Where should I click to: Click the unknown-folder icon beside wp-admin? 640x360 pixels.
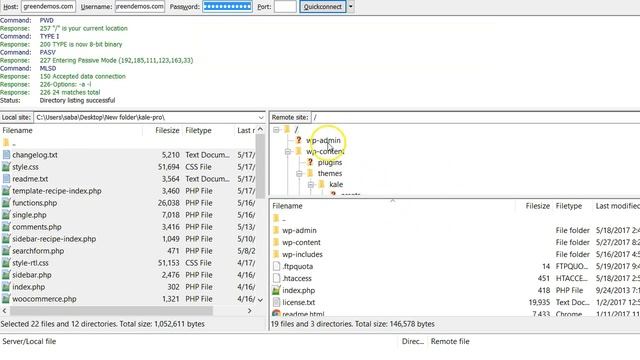coord(298,140)
